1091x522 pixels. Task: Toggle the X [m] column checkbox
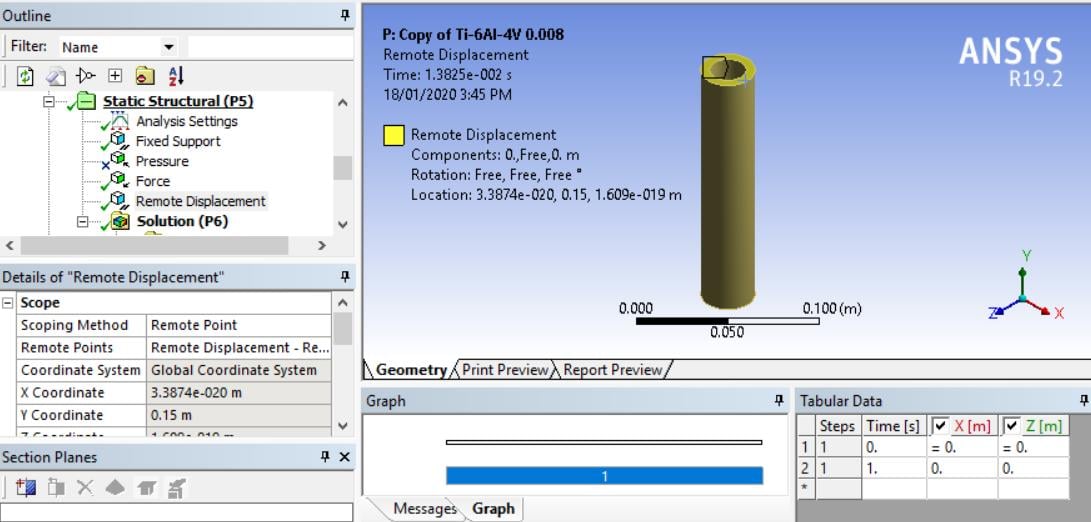(939, 425)
